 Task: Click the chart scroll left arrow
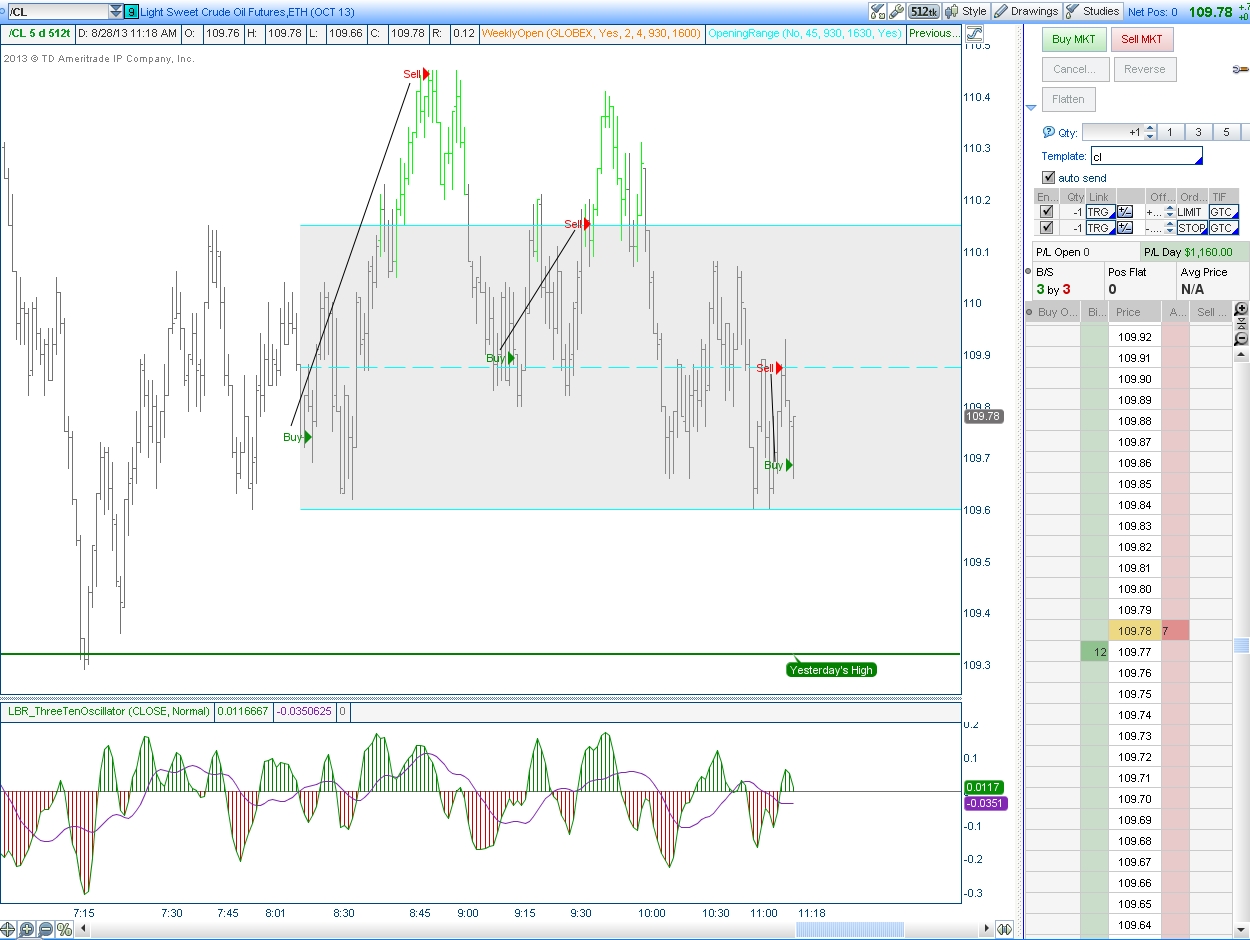tap(84, 929)
